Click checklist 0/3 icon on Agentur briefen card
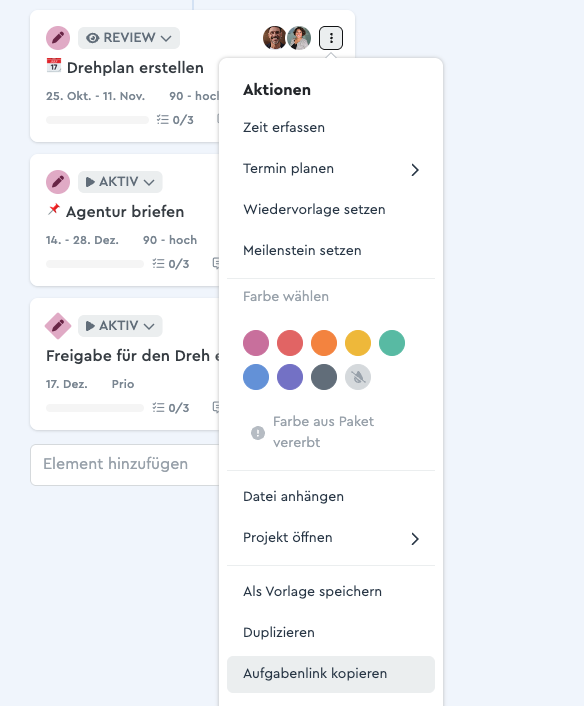The height and width of the screenshot is (706, 584). tap(158, 264)
